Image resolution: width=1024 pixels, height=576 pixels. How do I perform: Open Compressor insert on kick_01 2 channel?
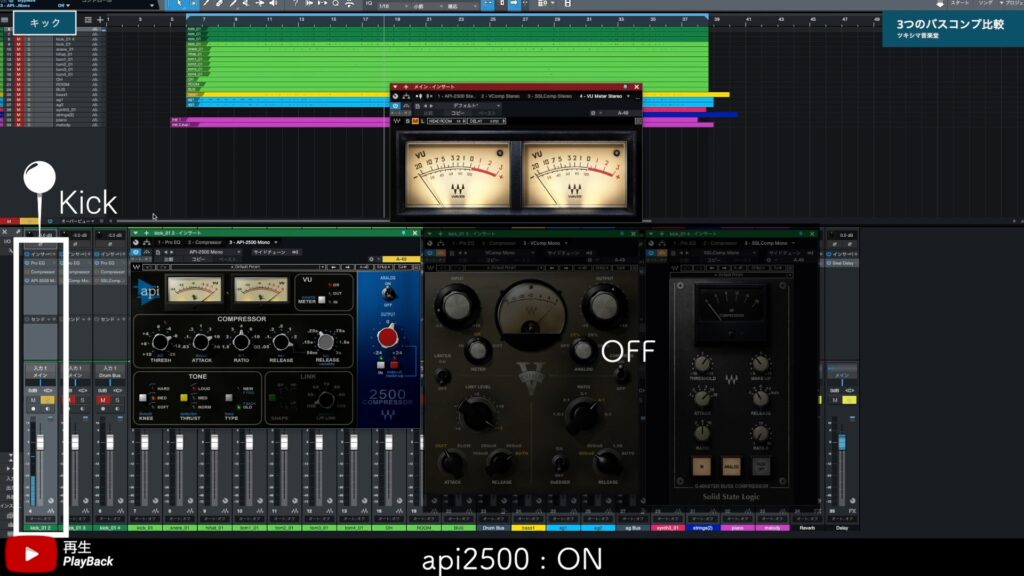[x=41, y=272]
